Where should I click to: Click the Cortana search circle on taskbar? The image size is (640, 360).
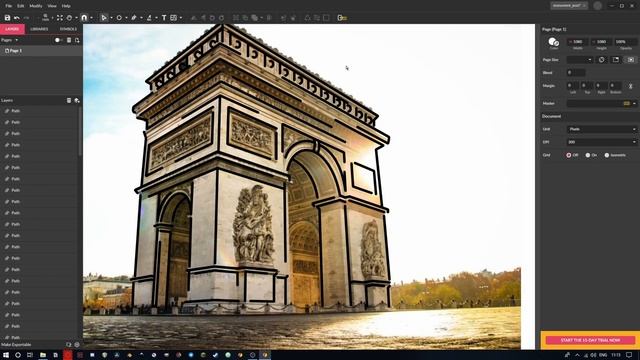tap(18, 355)
